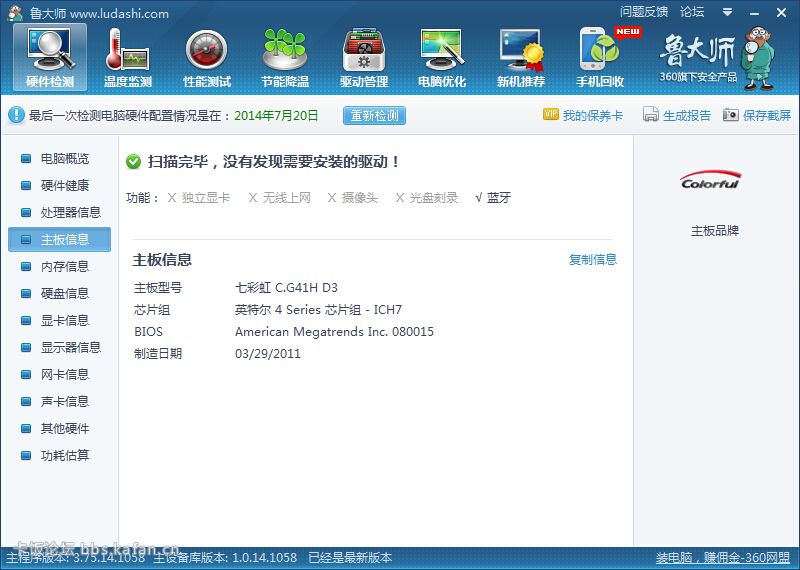
Task: Click the motherboard model 七彩虹 C.G41H D3
Action: [286, 288]
